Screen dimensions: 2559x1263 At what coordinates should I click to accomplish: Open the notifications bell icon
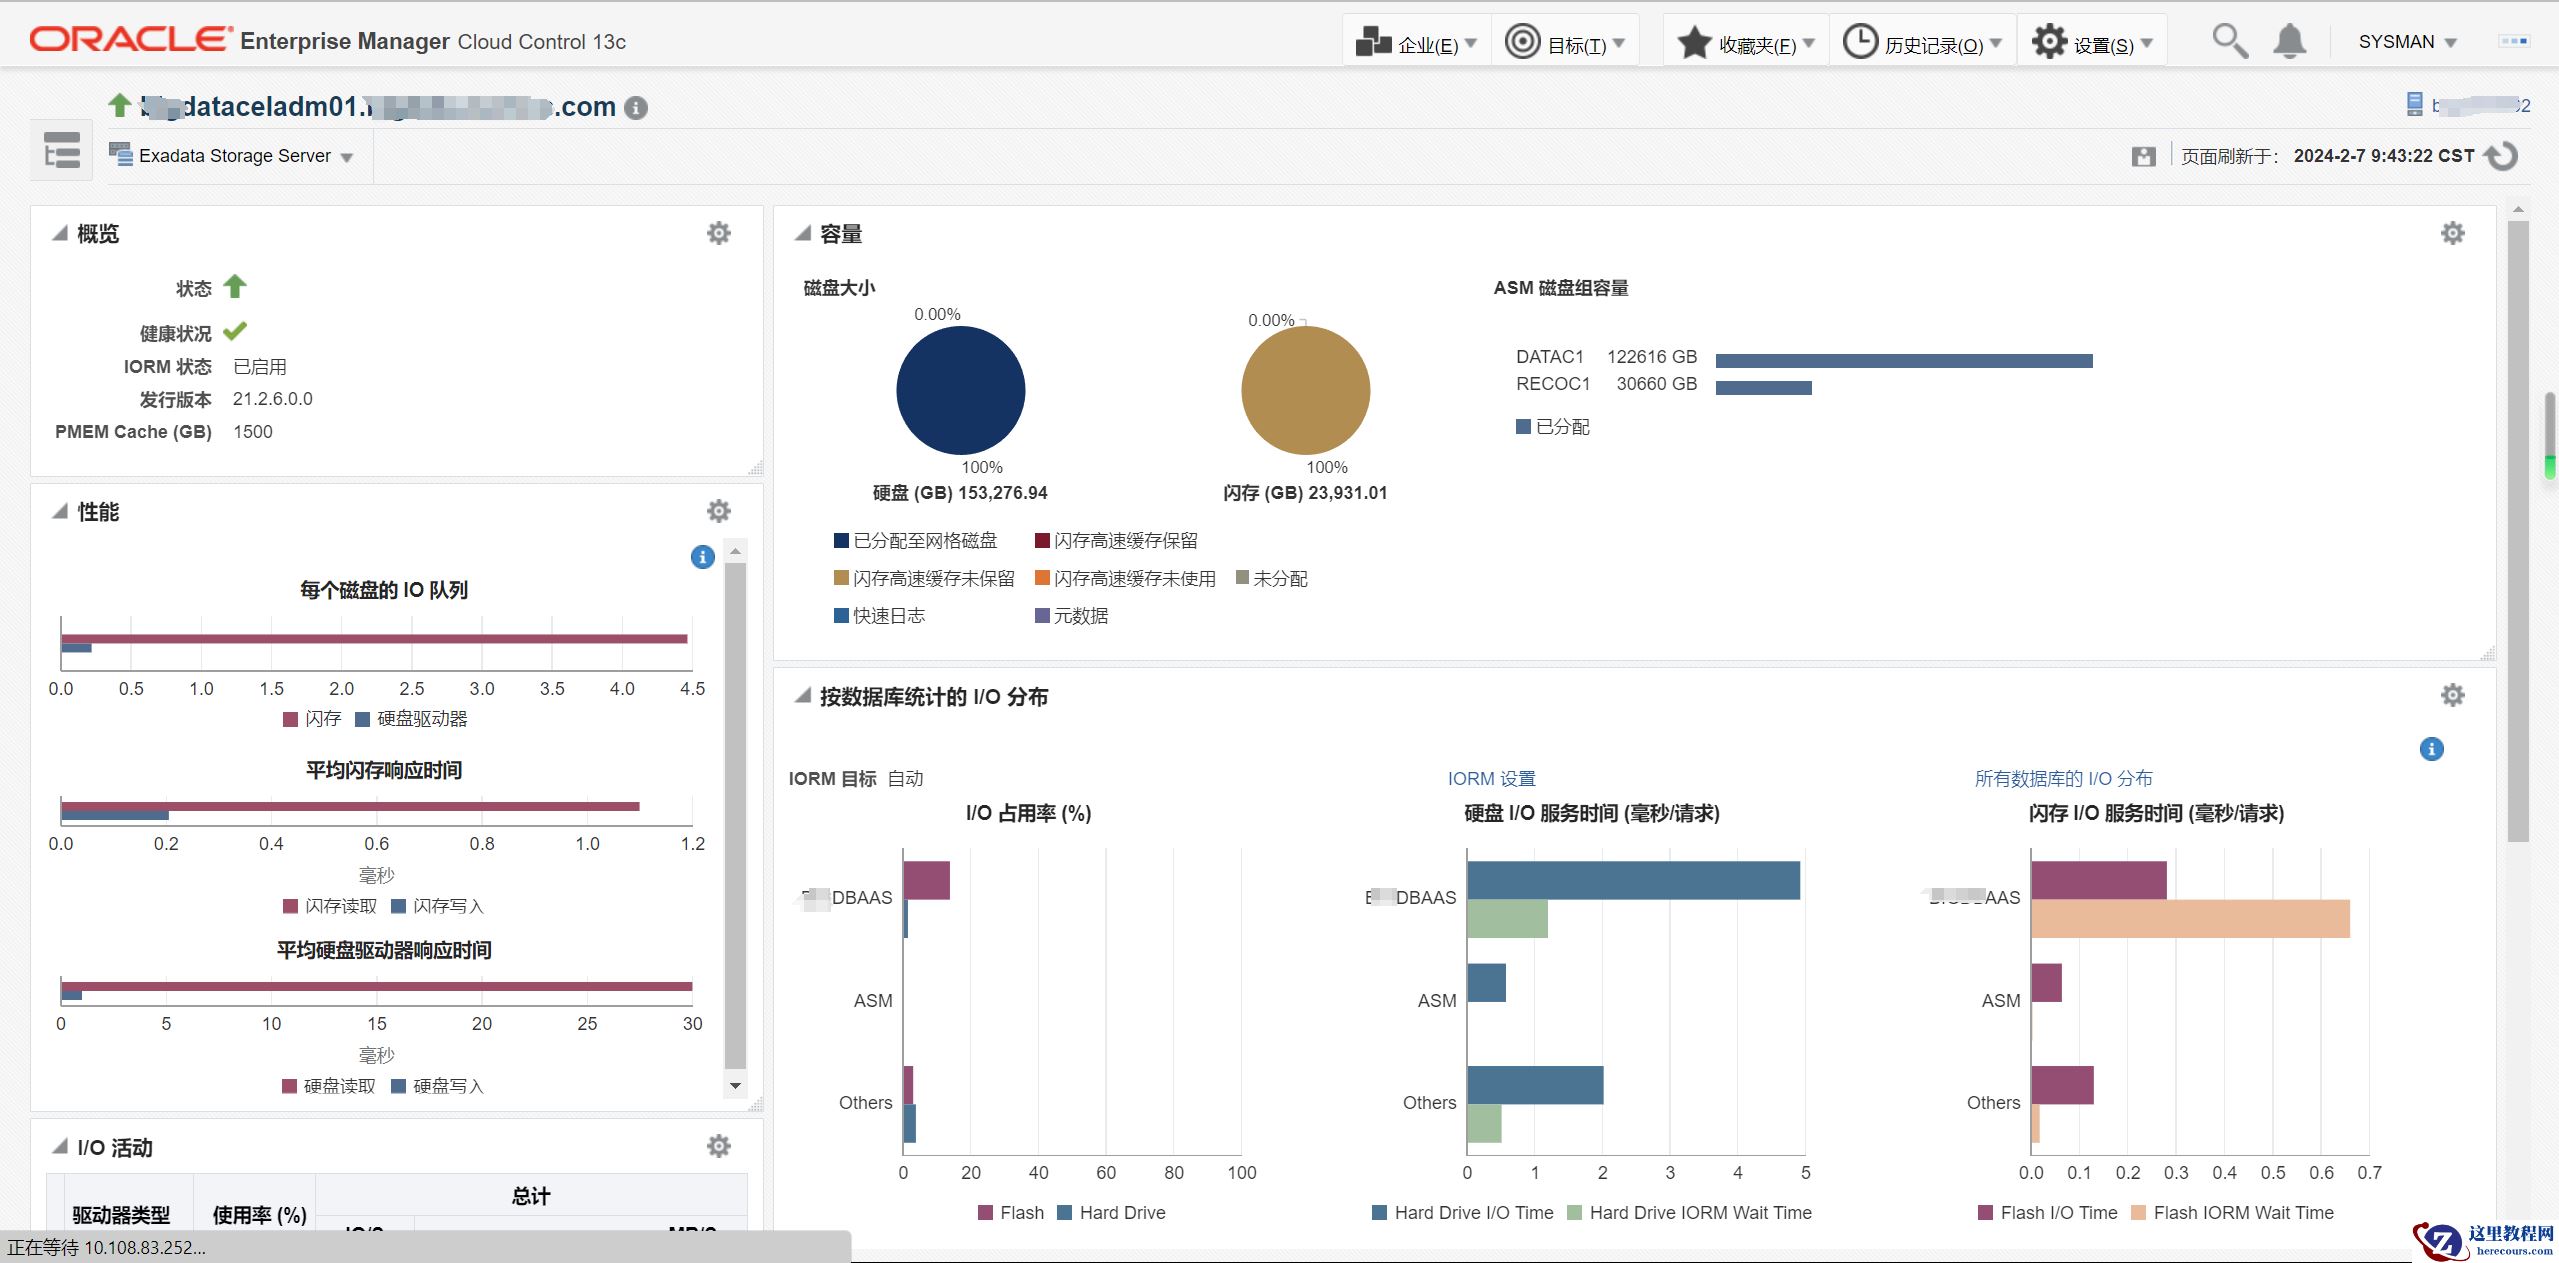click(2289, 42)
